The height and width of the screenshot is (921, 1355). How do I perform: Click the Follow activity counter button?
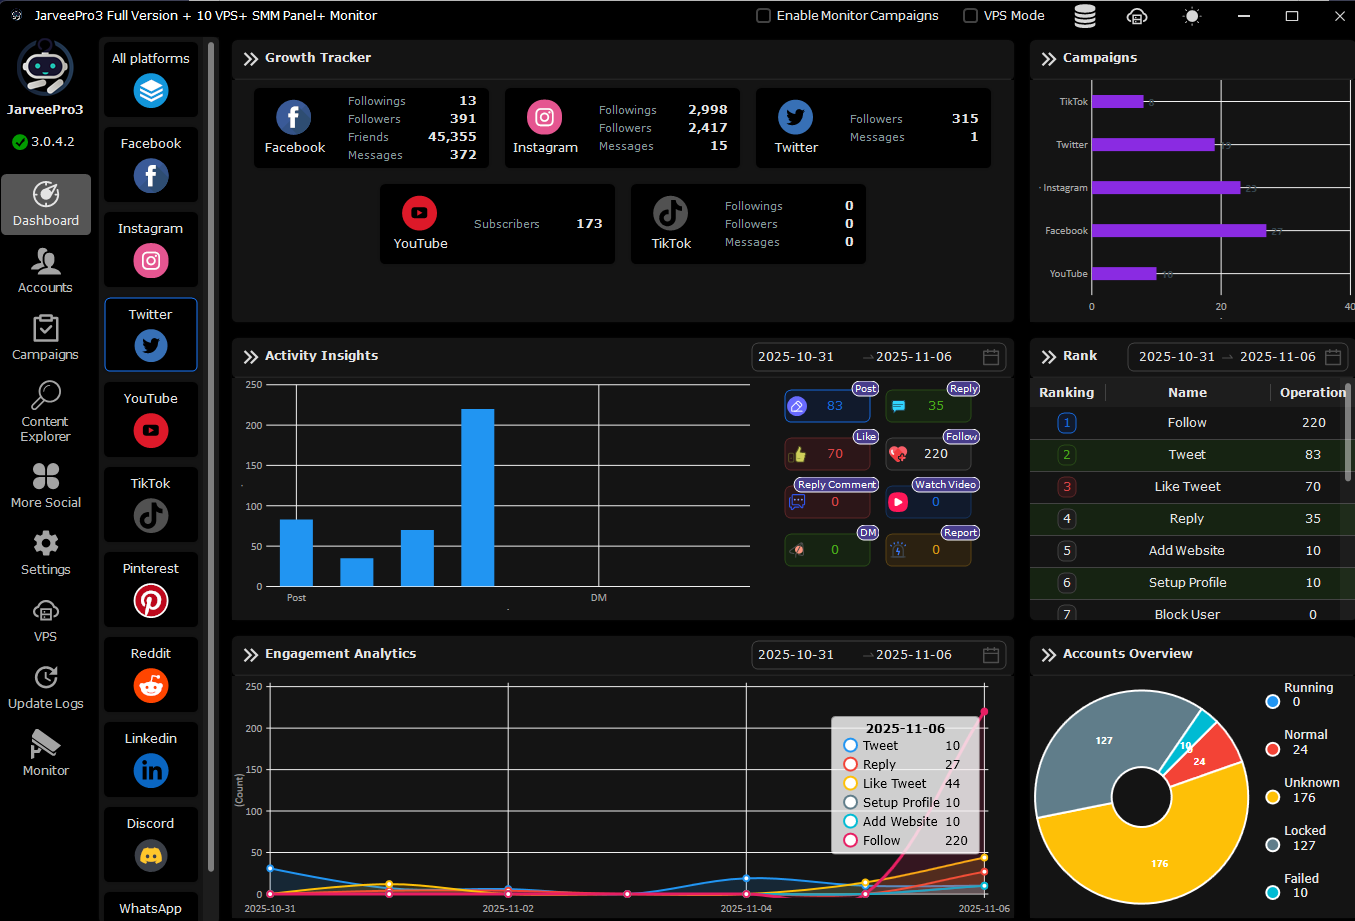928,454
